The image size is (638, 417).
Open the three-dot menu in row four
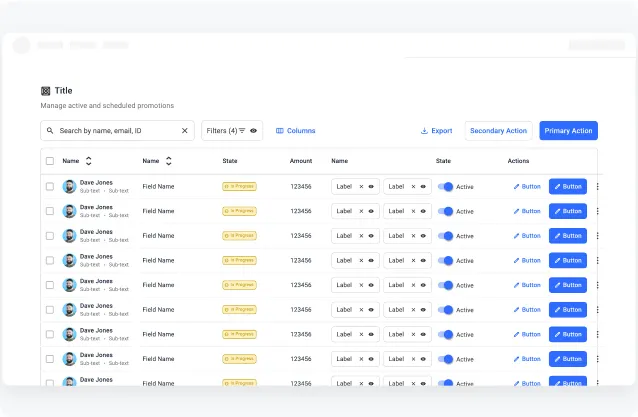click(x=597, y=260)
